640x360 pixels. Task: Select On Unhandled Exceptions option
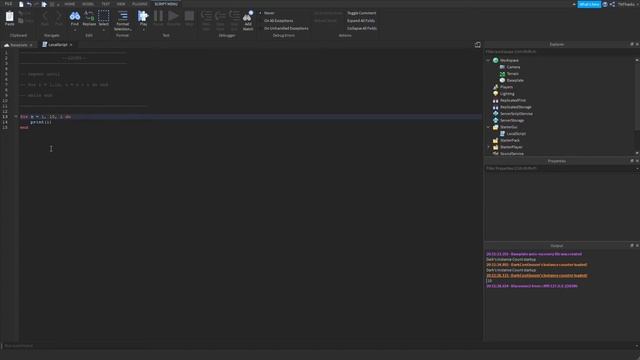(286, 29)
